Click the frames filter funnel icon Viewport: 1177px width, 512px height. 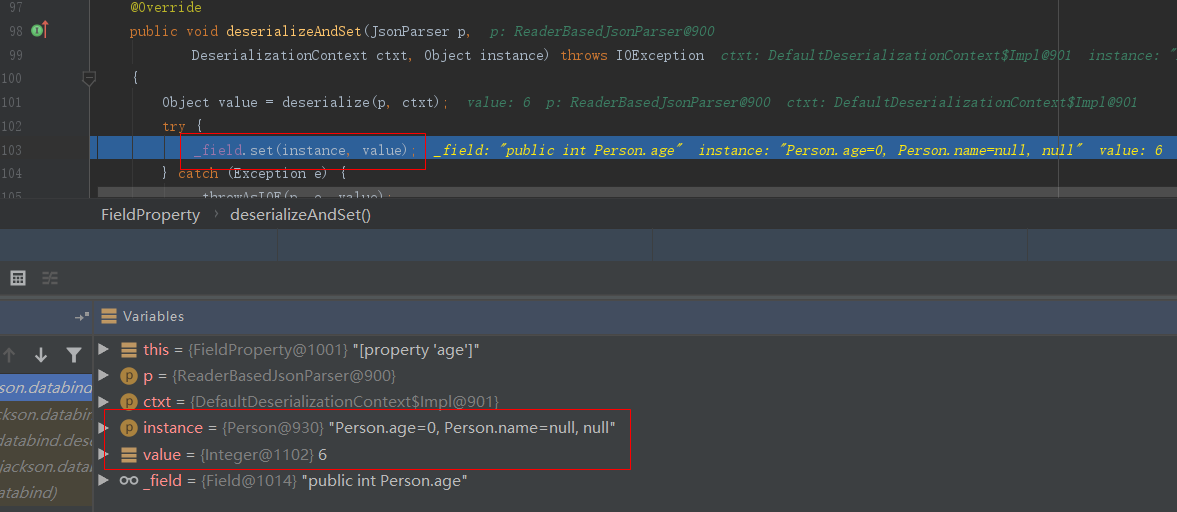tap(73, 354)
